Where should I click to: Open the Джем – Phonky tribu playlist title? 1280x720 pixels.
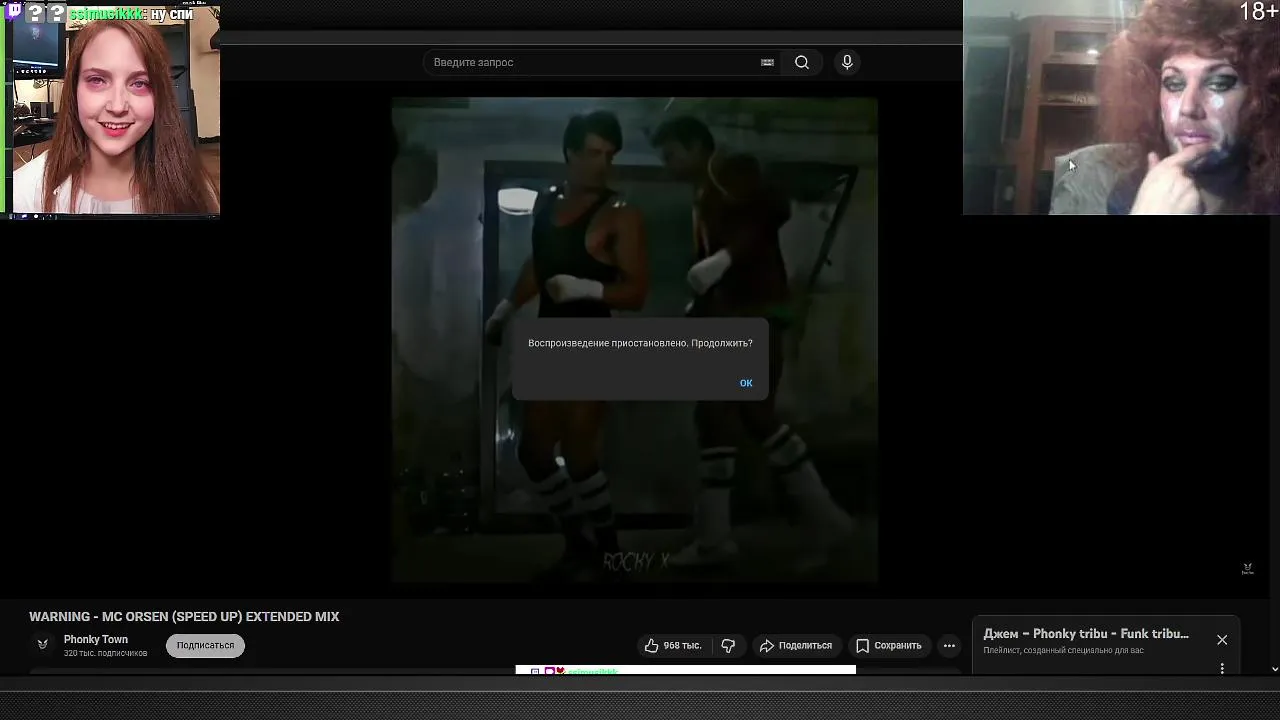pyautogui.click(x=1086, y=634)
